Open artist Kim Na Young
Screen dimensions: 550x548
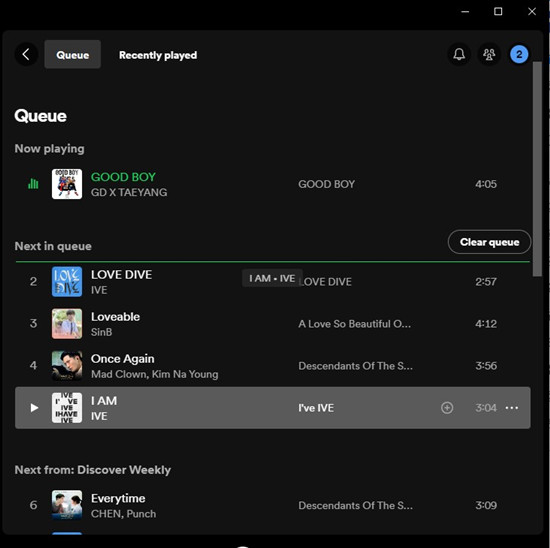pyautogui.click(x=185, y=374)
